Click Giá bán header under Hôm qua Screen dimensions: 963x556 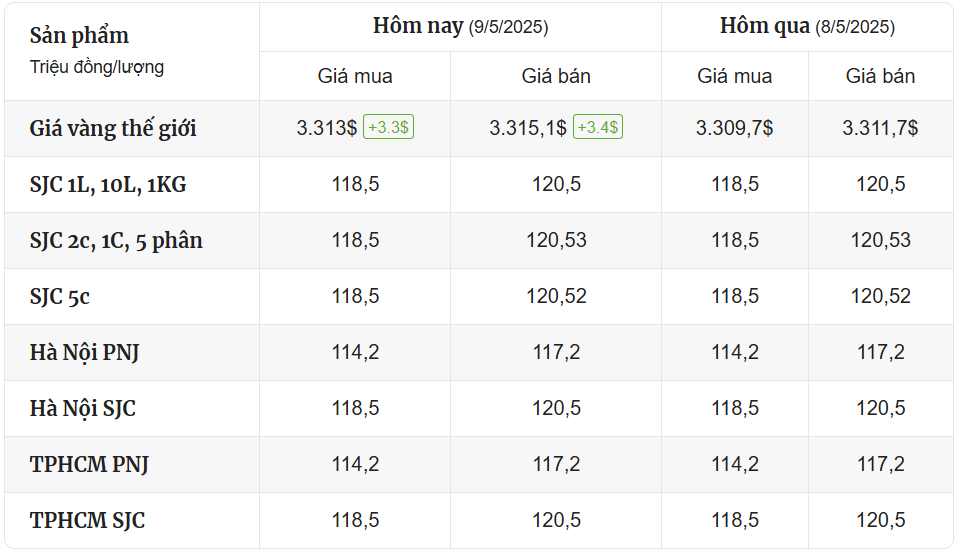pyautogui.click(x=880, y=76)
